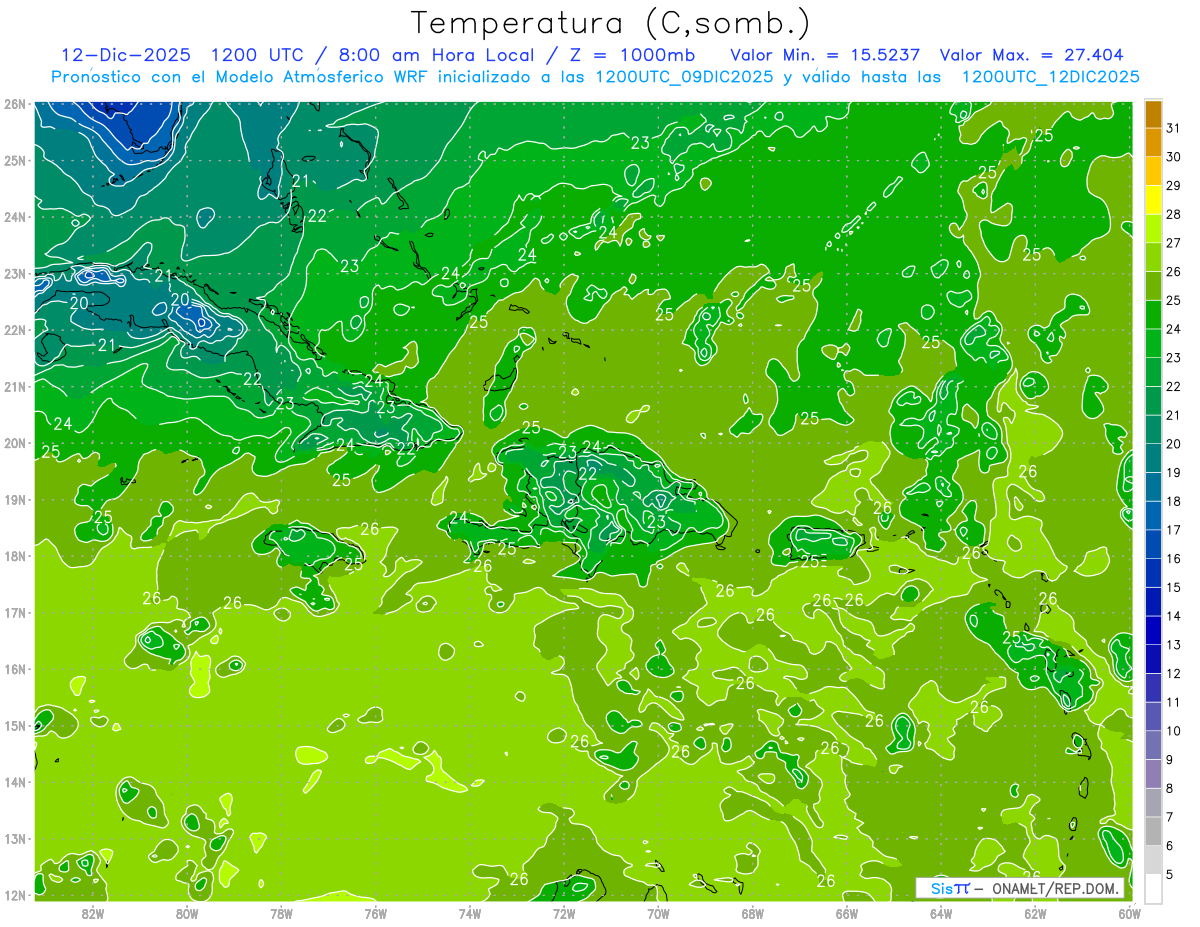The image size is (1200, 927).
Task: Click the title "Temperatura (C,somb.)"
Action: point(611,23)
